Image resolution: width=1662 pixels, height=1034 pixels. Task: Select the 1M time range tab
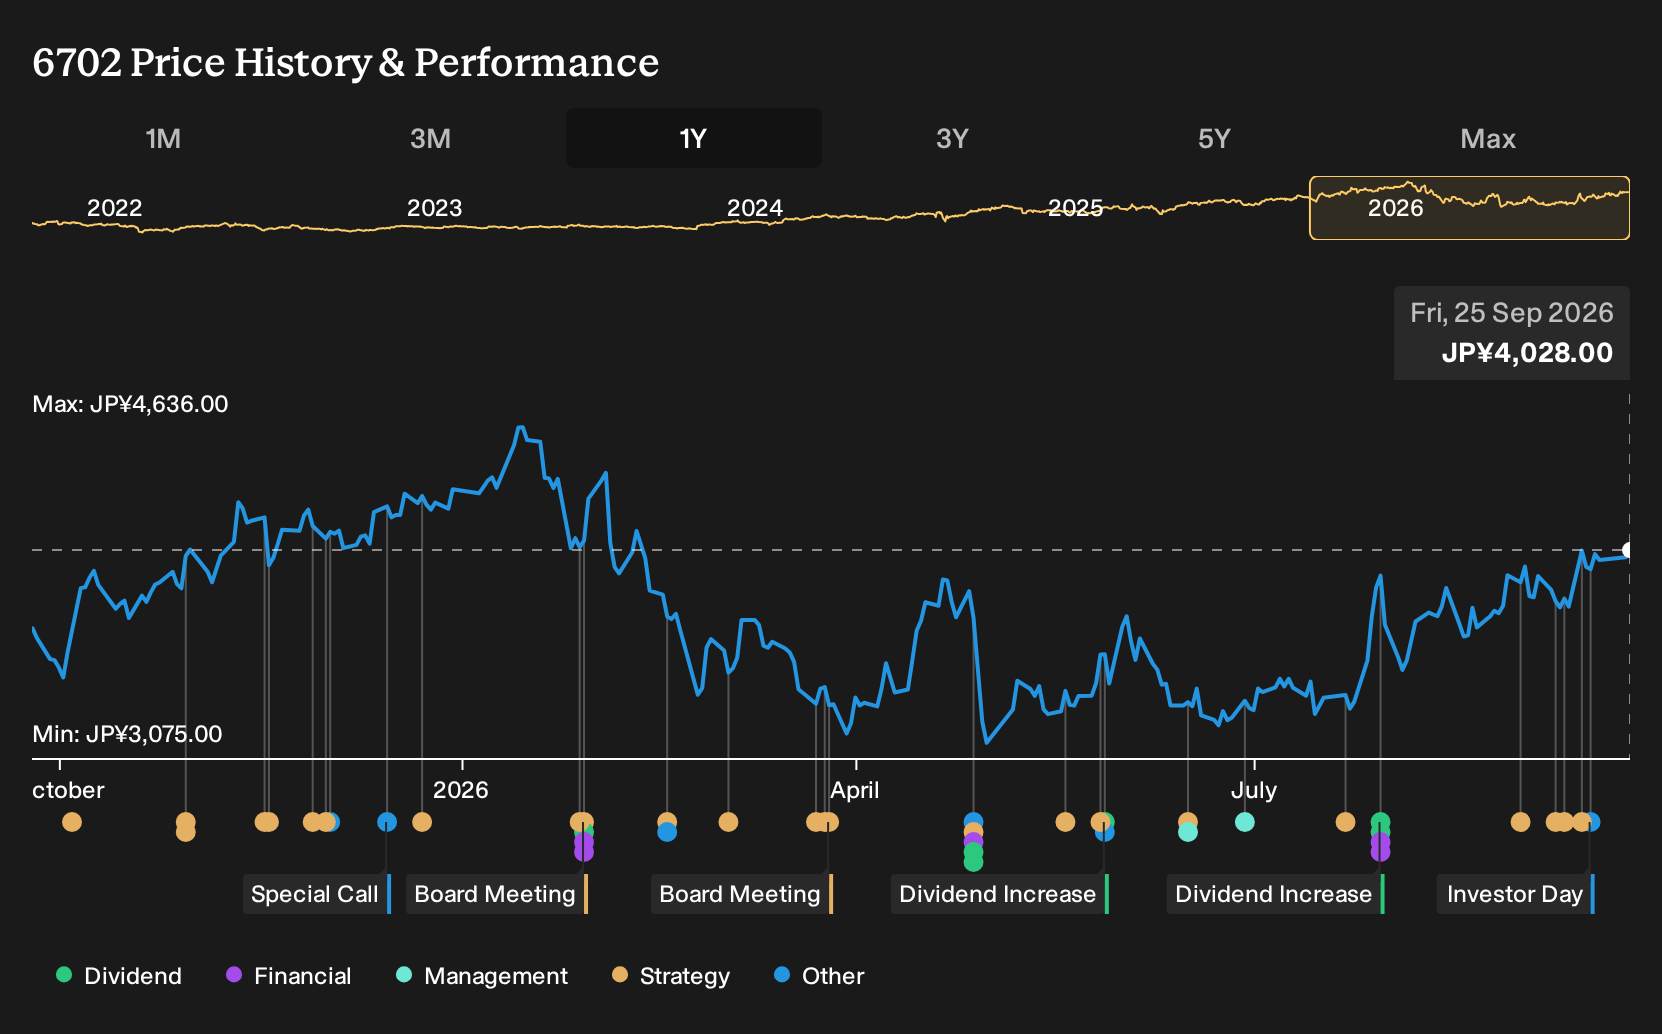pos(163,138)
